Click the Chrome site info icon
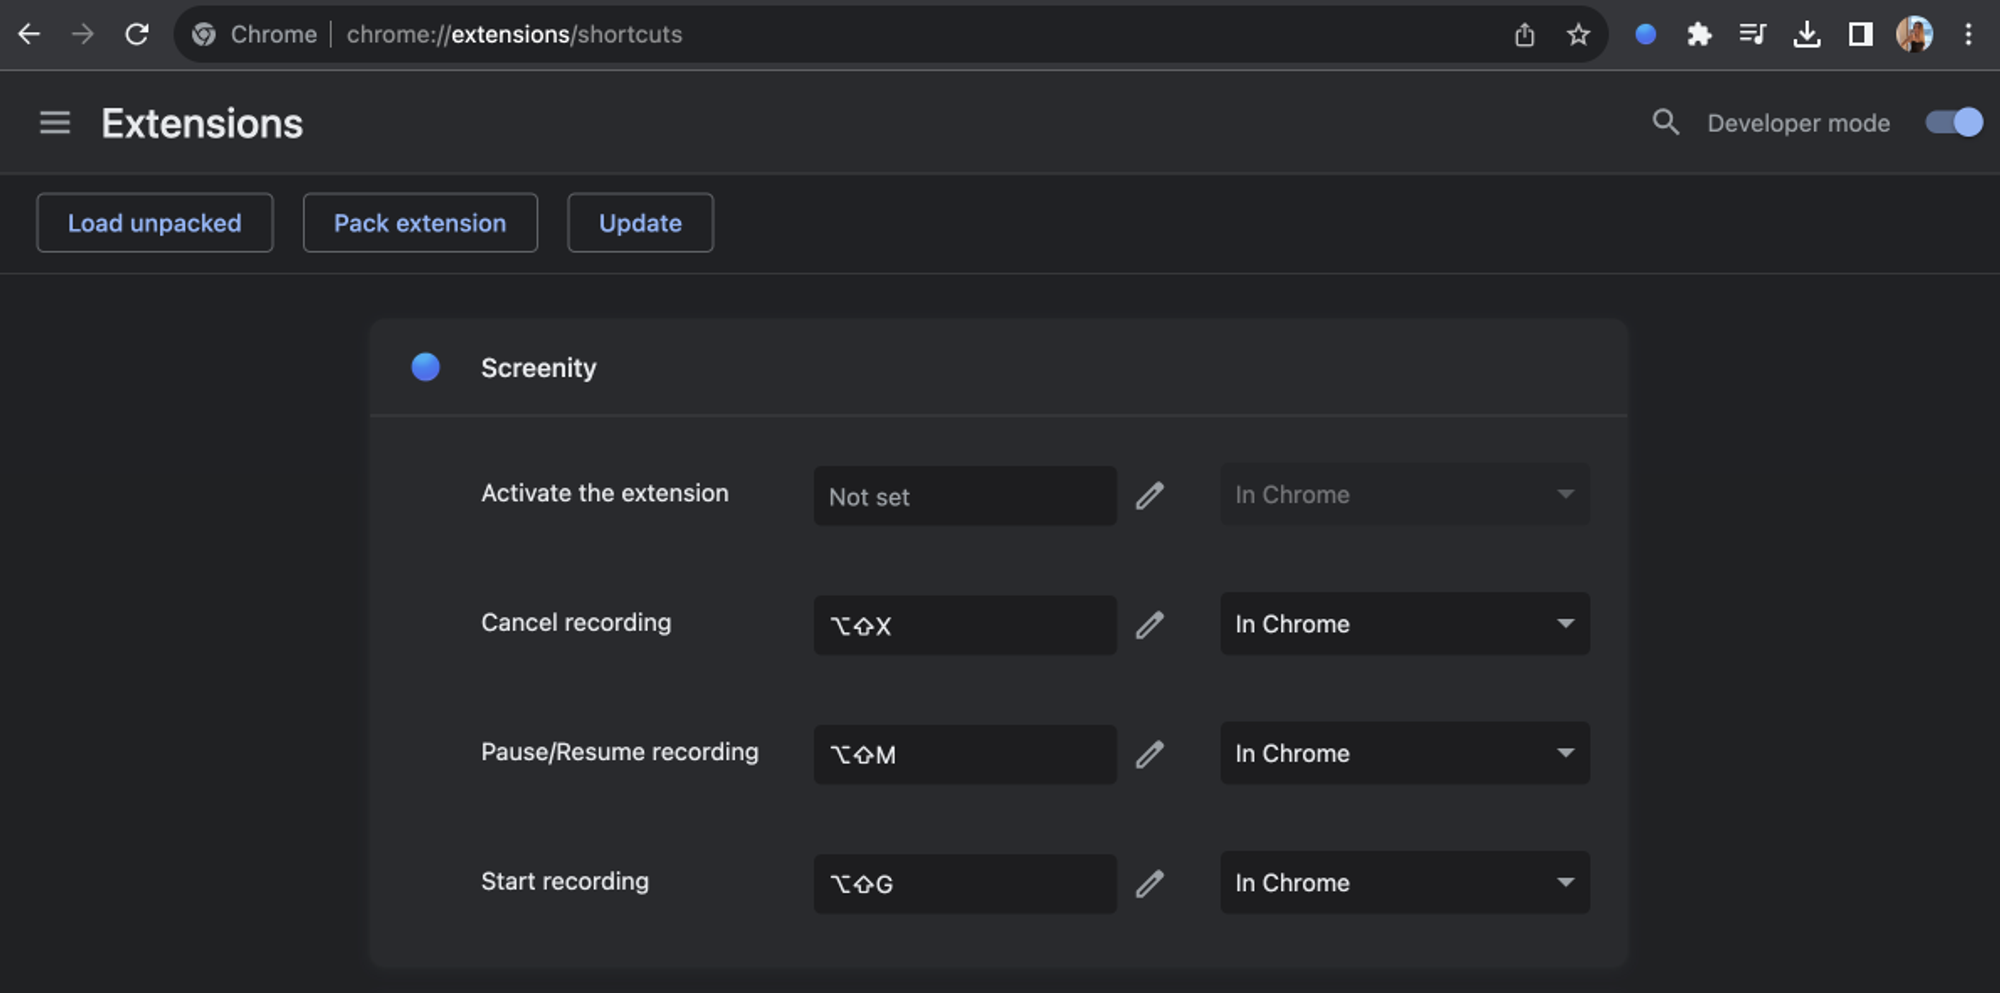Viewport: 2000px width, 993px height. coord(204,34)
